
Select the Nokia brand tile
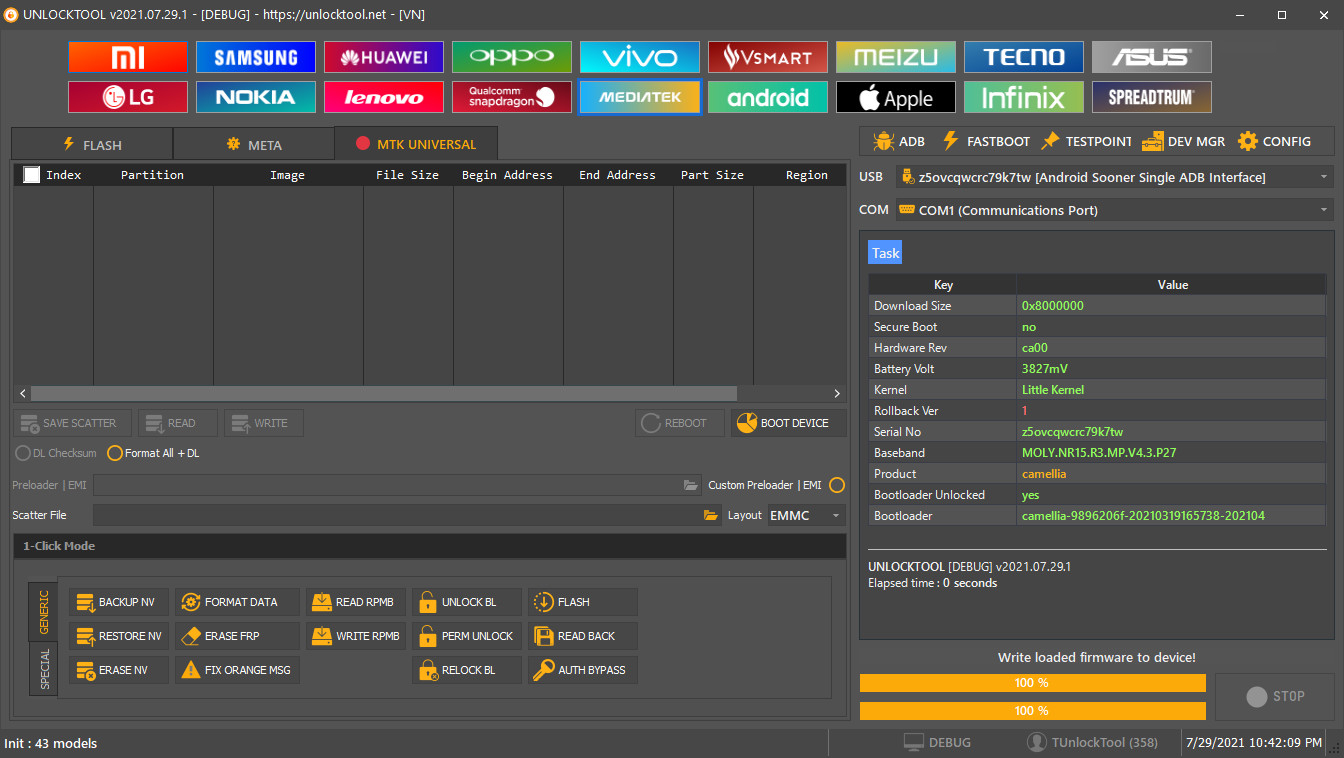tap(256, 97)
